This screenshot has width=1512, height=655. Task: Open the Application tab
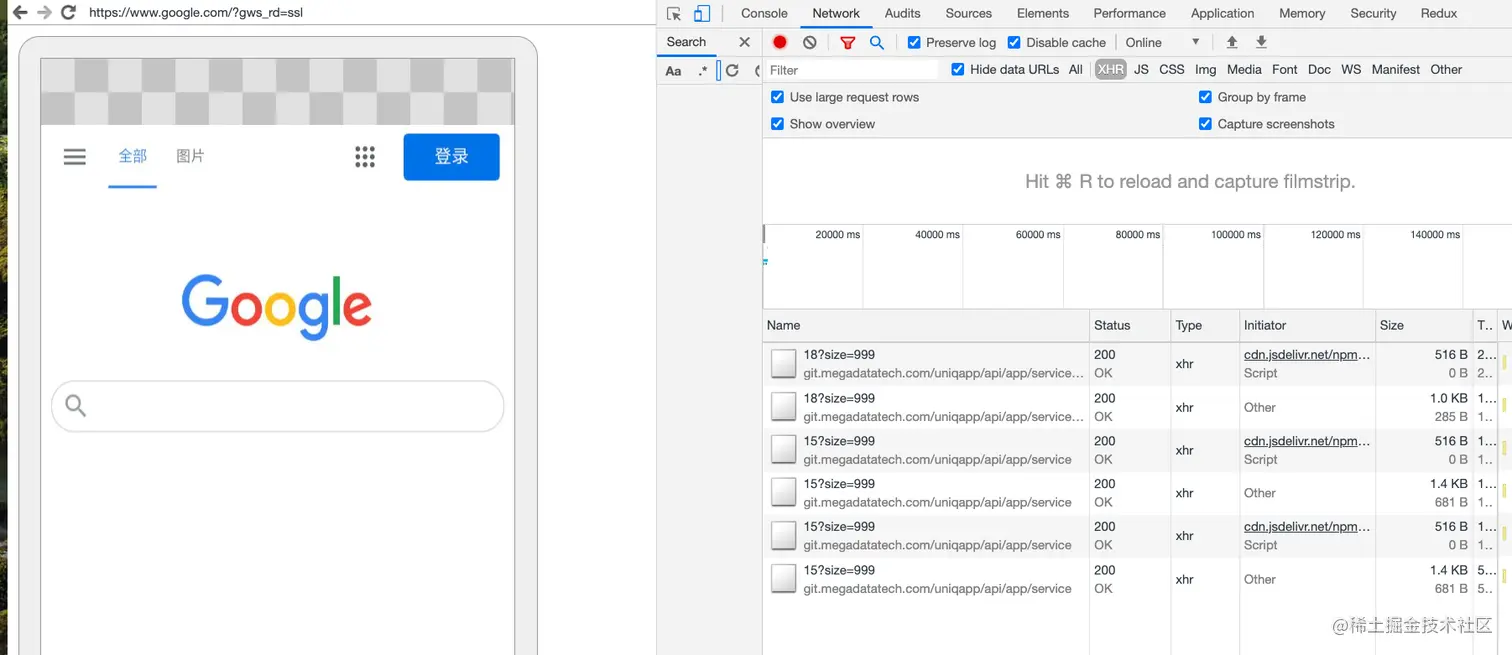click(x=1222, y=13)
